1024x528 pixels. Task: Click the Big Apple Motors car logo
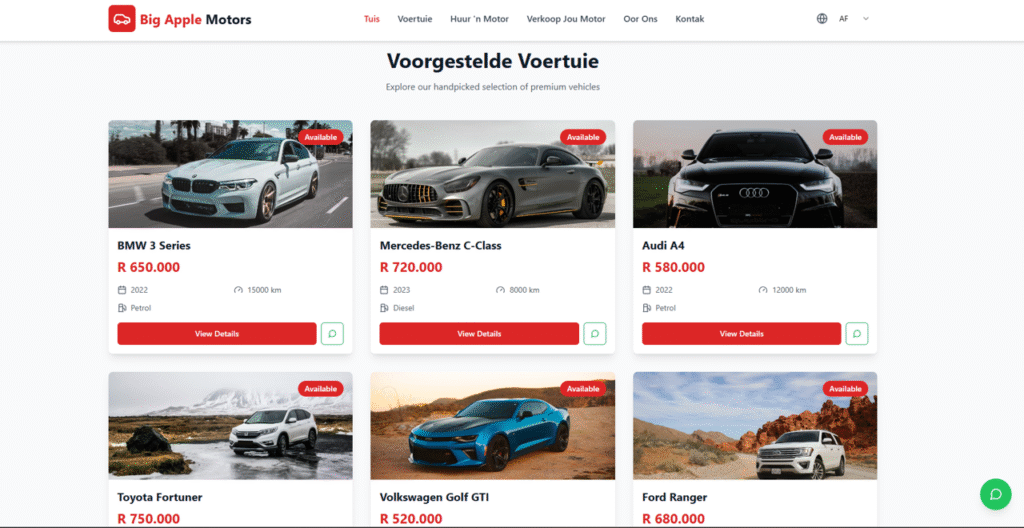[x=121, y=19]
